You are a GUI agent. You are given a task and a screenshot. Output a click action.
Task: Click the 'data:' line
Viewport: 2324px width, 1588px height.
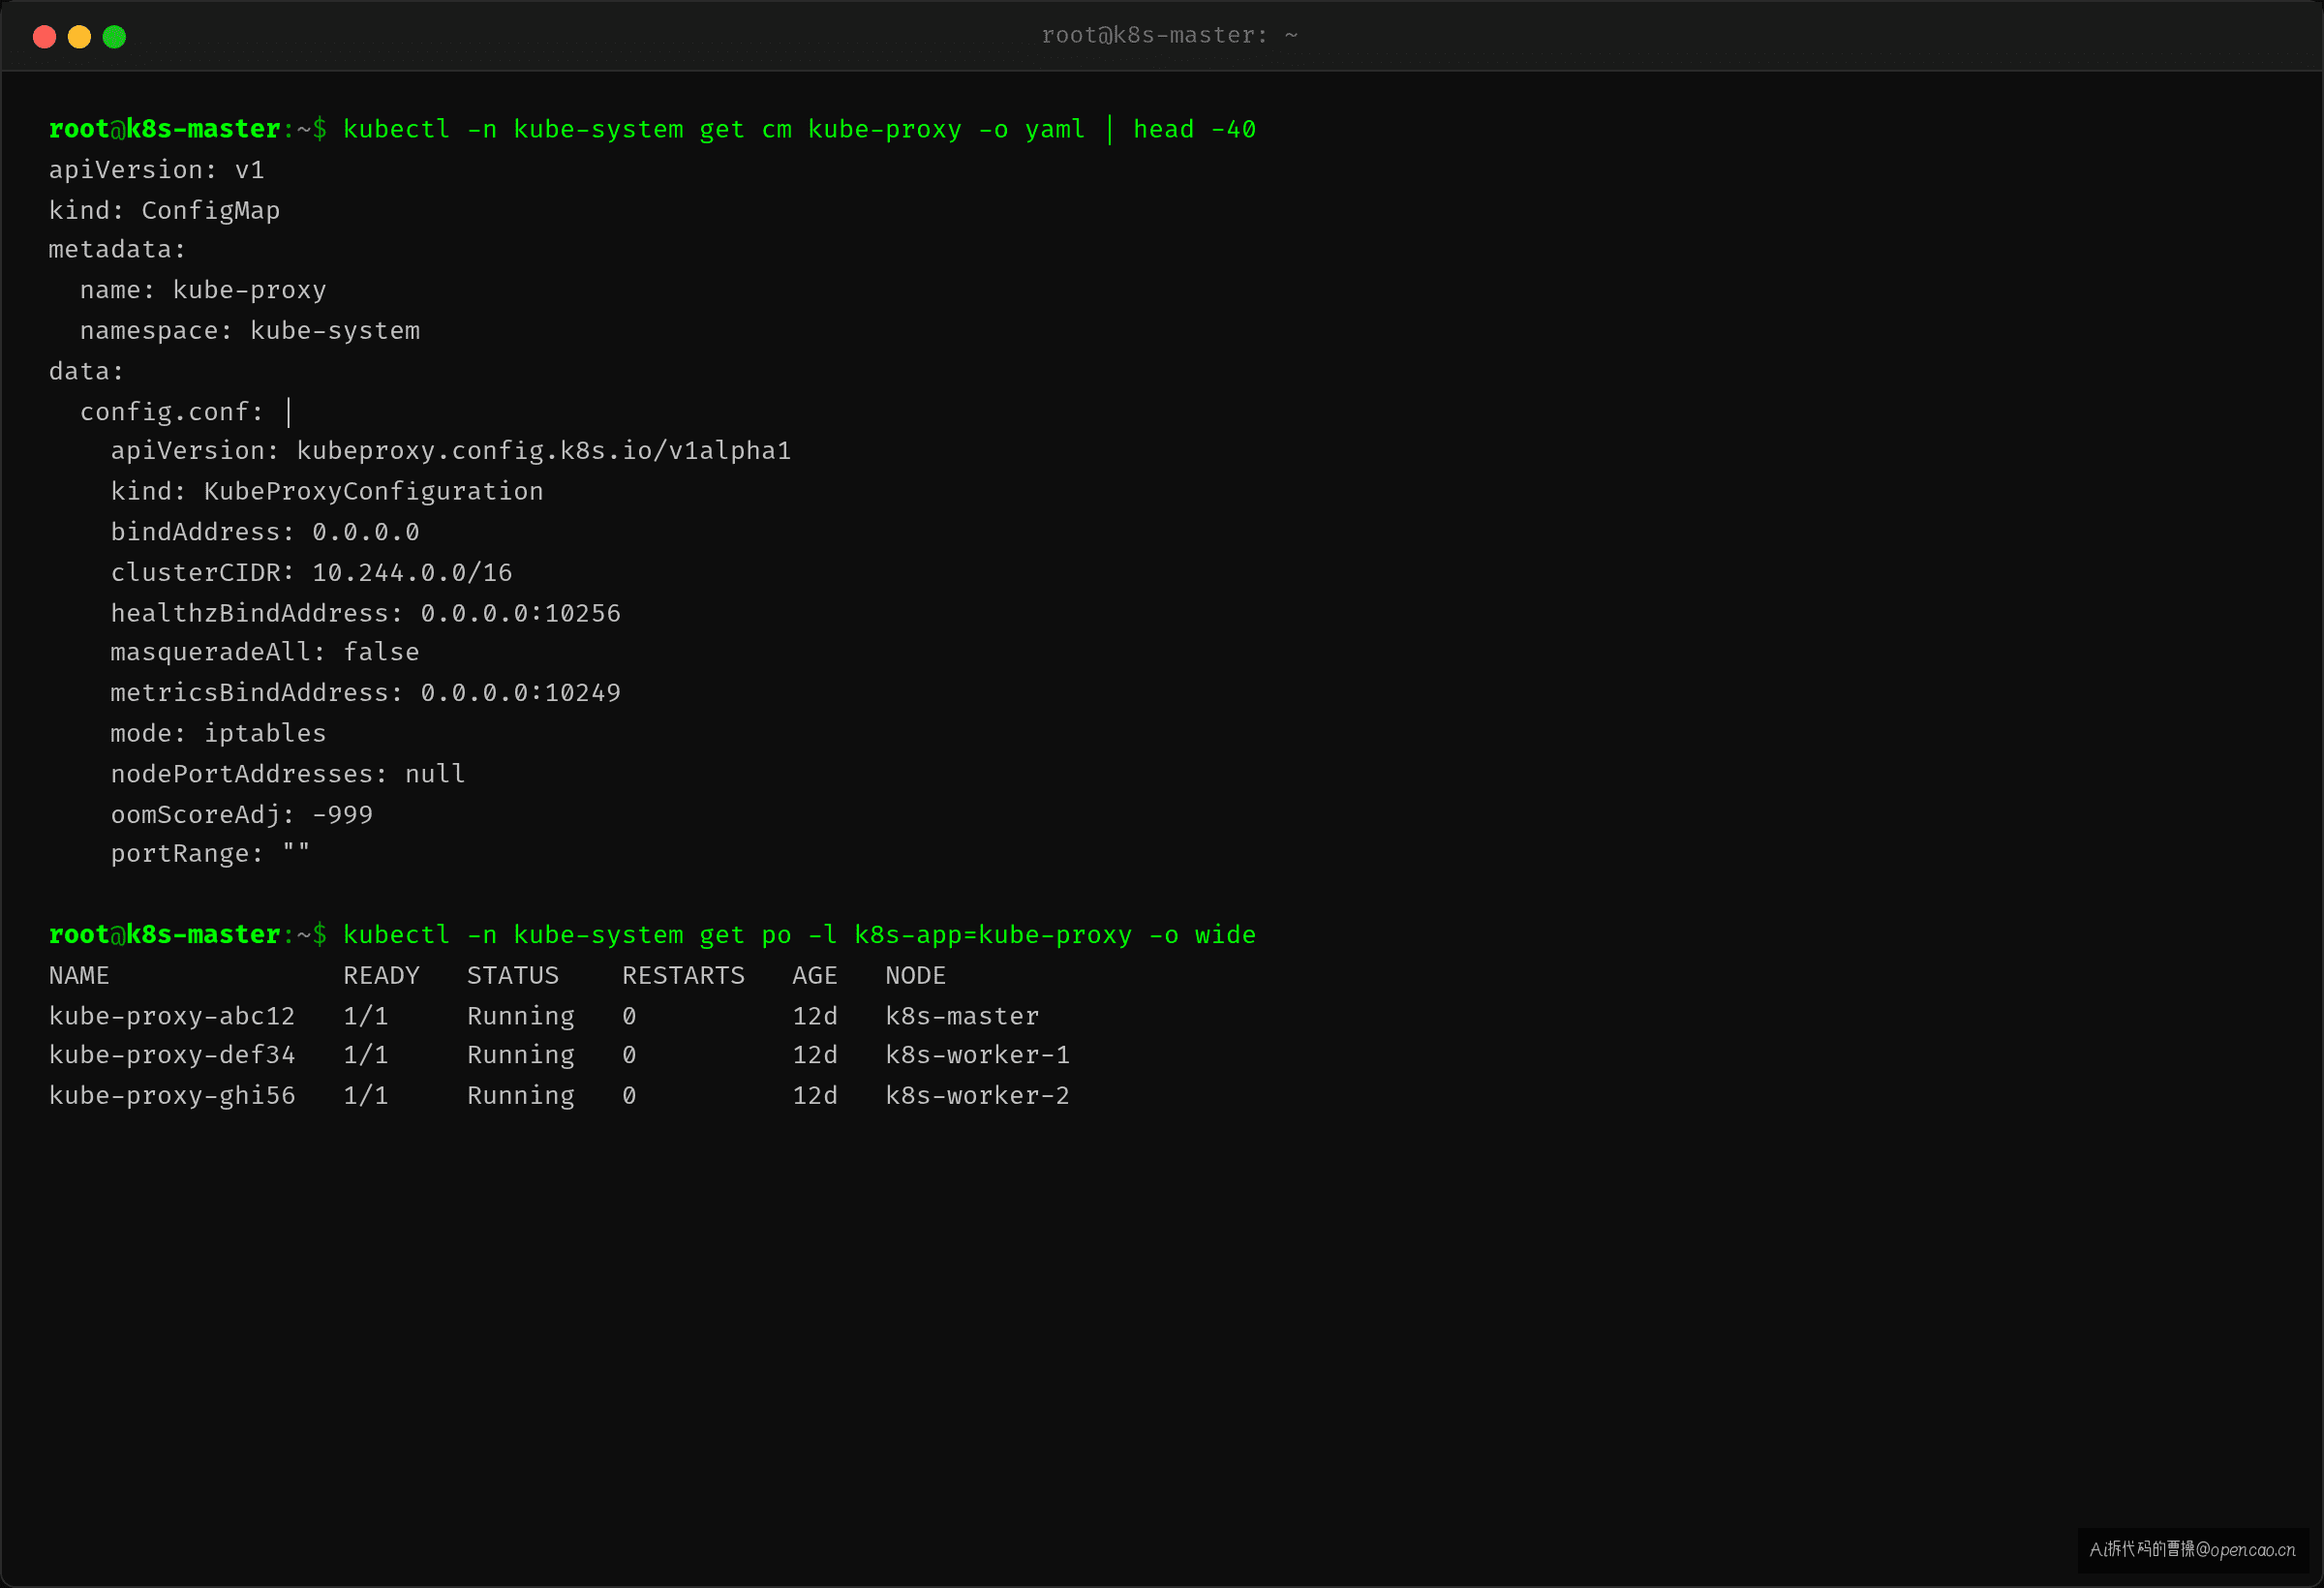(x=87, y=371)
